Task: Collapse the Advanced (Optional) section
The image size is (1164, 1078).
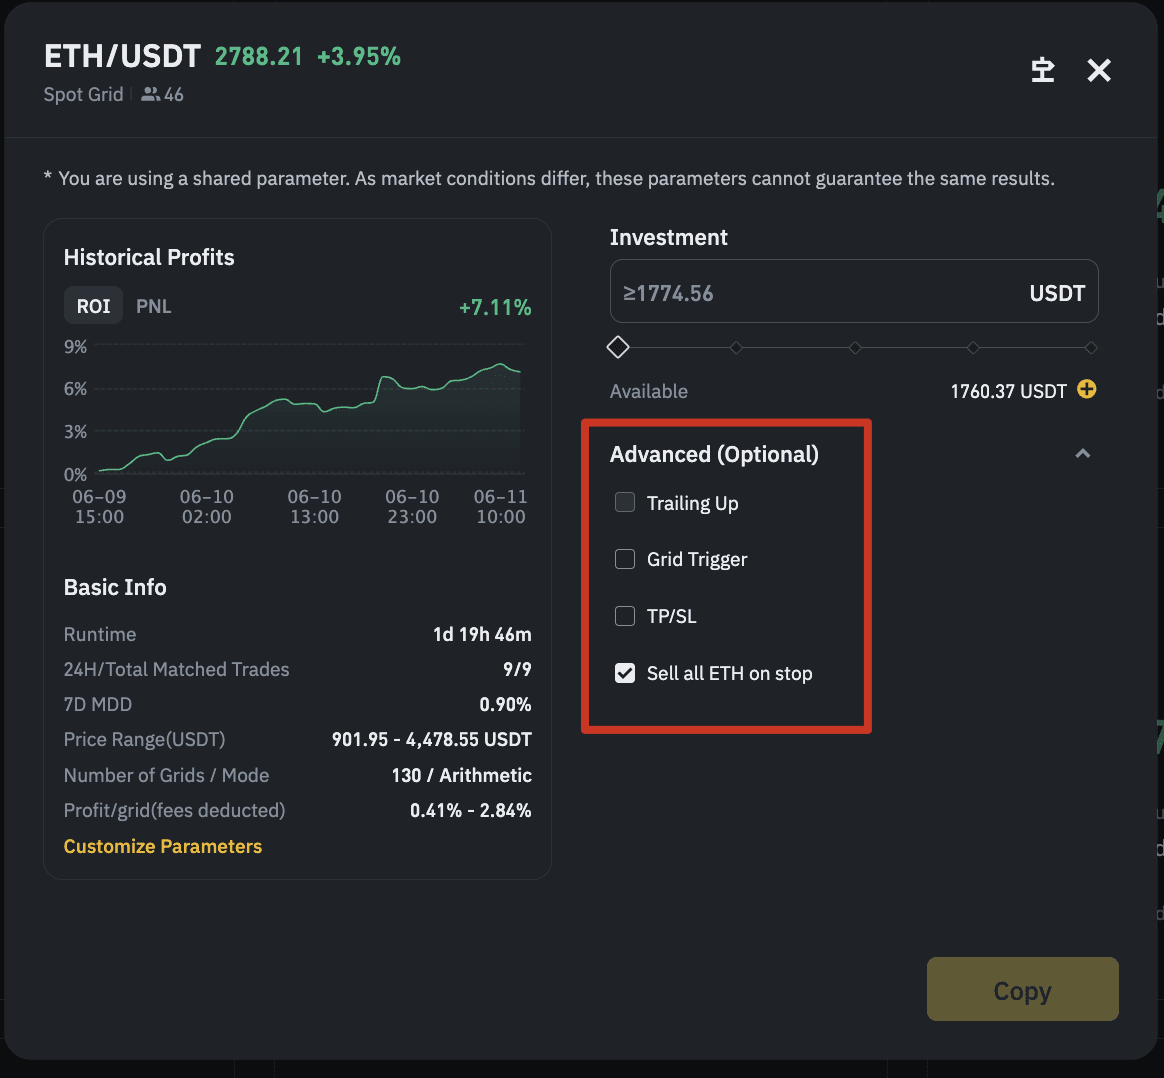Action: coord(1082,453)
